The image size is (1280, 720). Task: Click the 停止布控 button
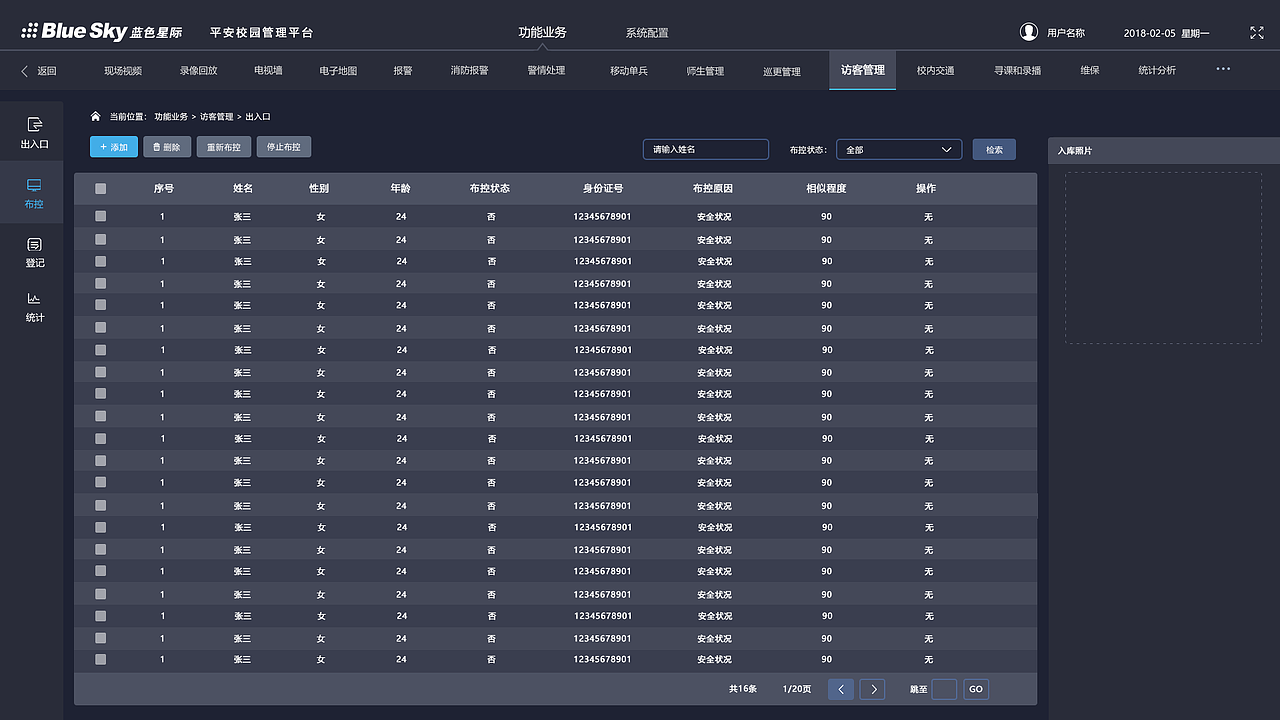pos(284,147)
